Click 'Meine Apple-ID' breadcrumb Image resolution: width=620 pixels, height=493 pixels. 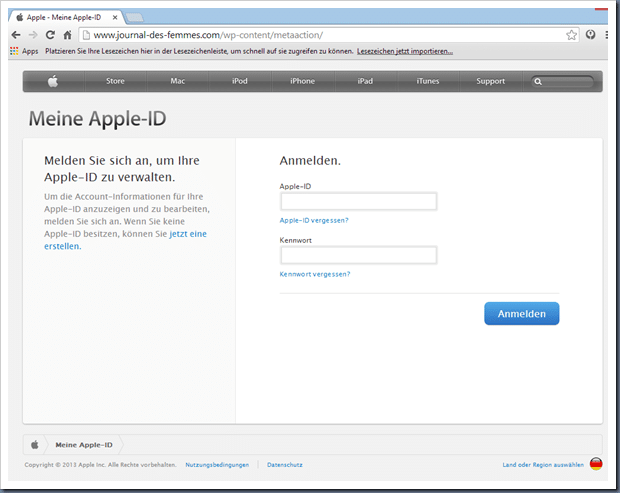[x=84, y=445]
